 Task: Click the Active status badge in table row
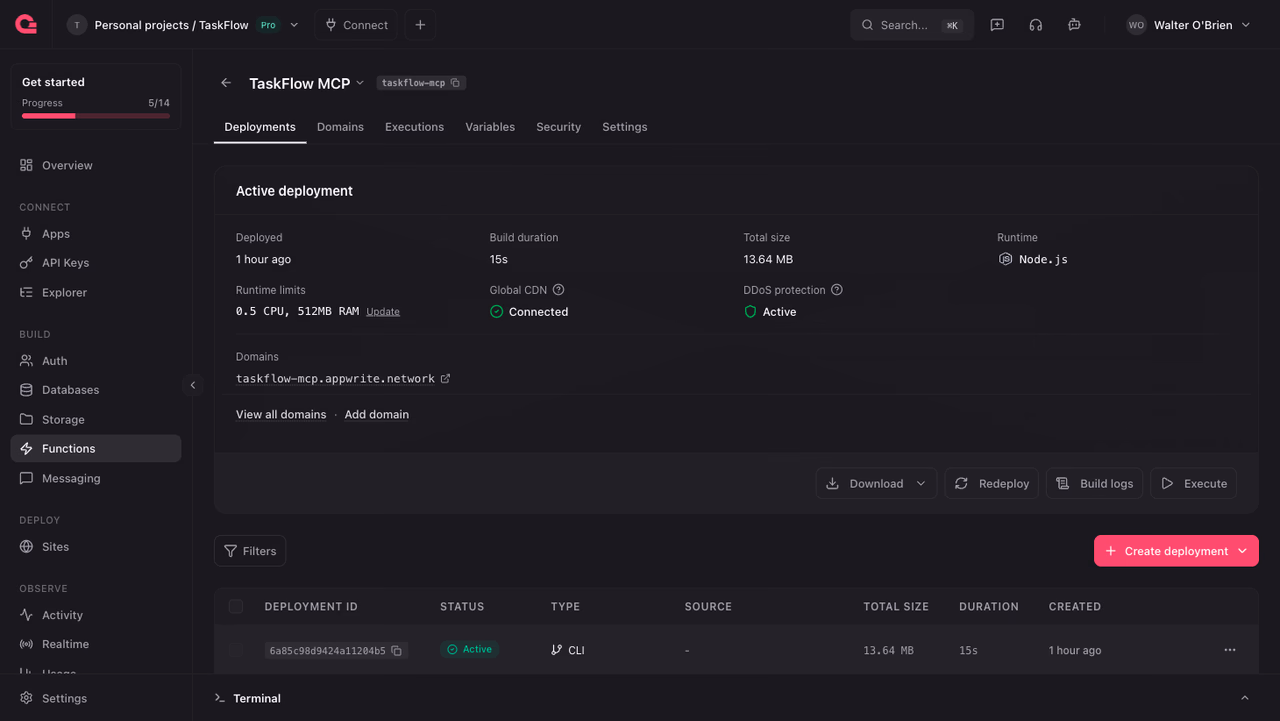[x=470, y=650]
